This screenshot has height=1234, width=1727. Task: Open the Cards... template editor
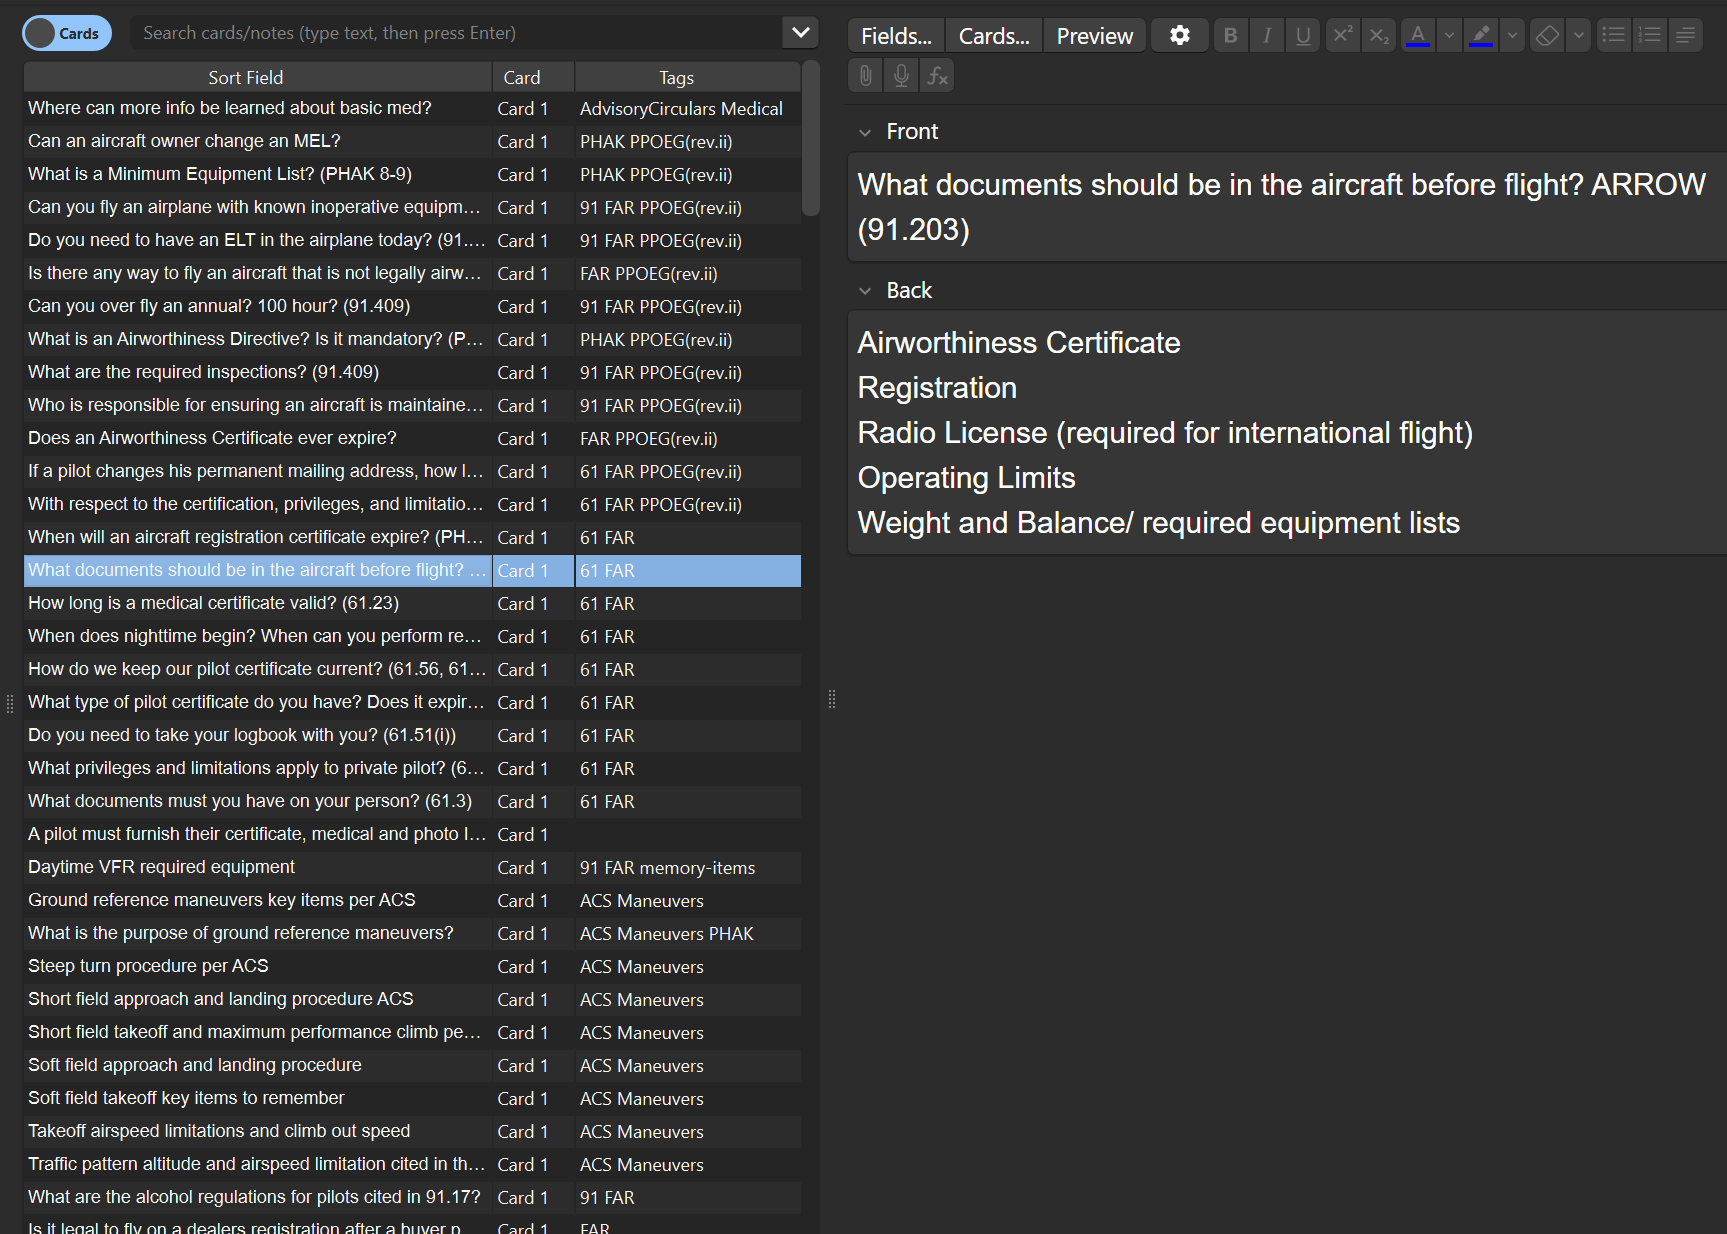(x=992, y=35)
